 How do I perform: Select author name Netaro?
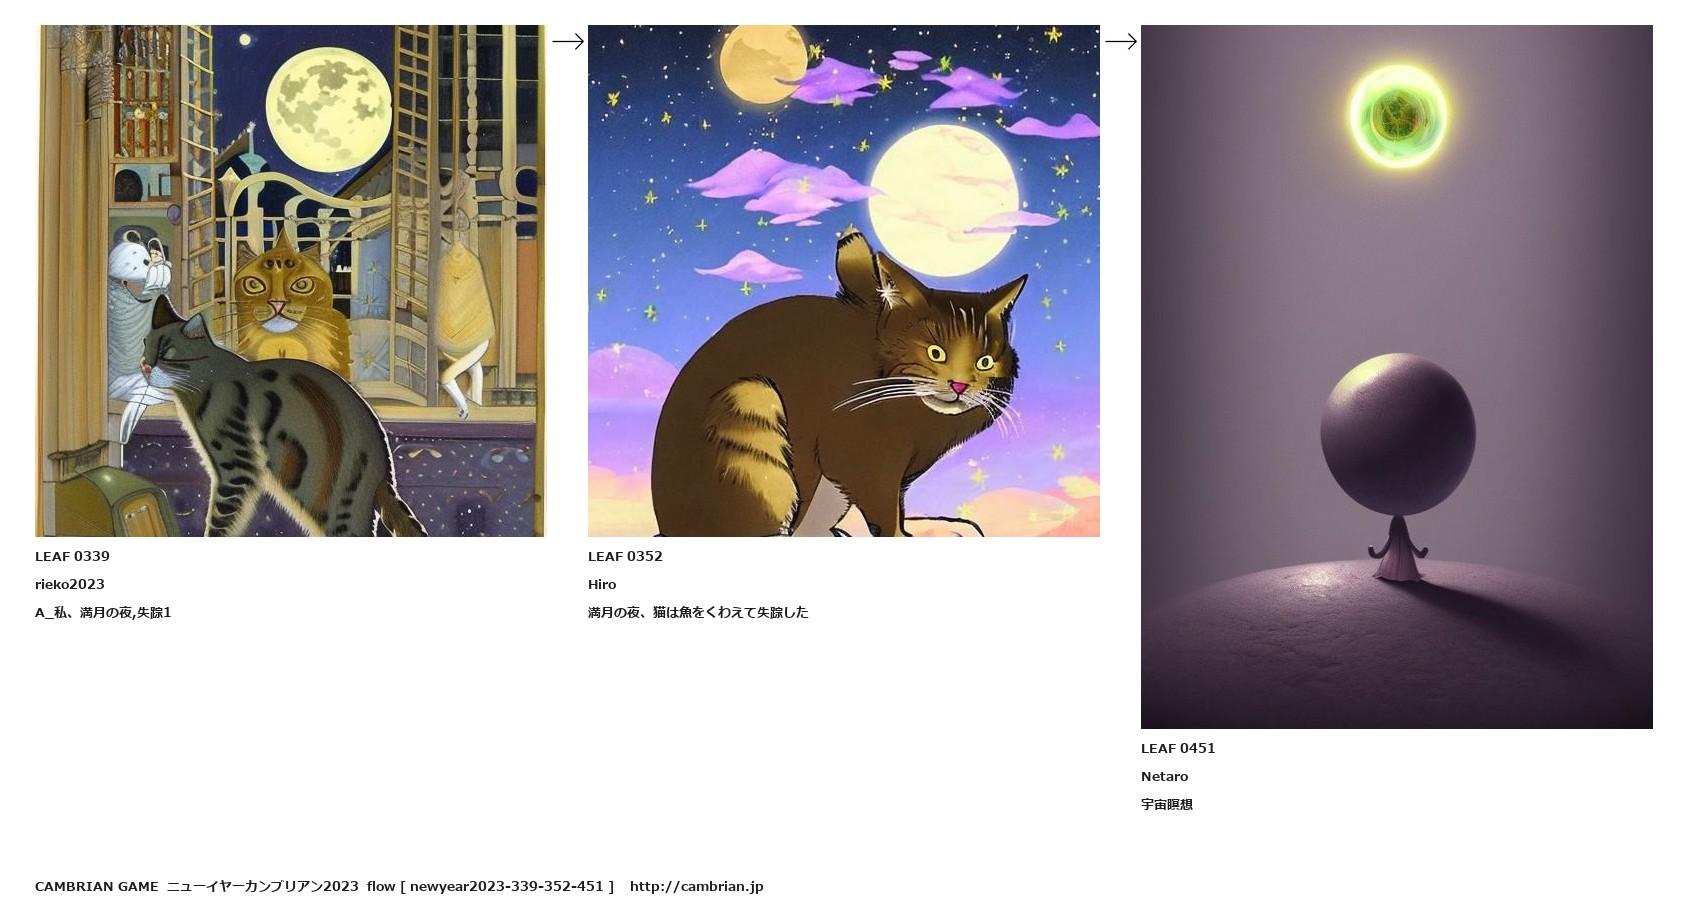(x=1165, y=776)
